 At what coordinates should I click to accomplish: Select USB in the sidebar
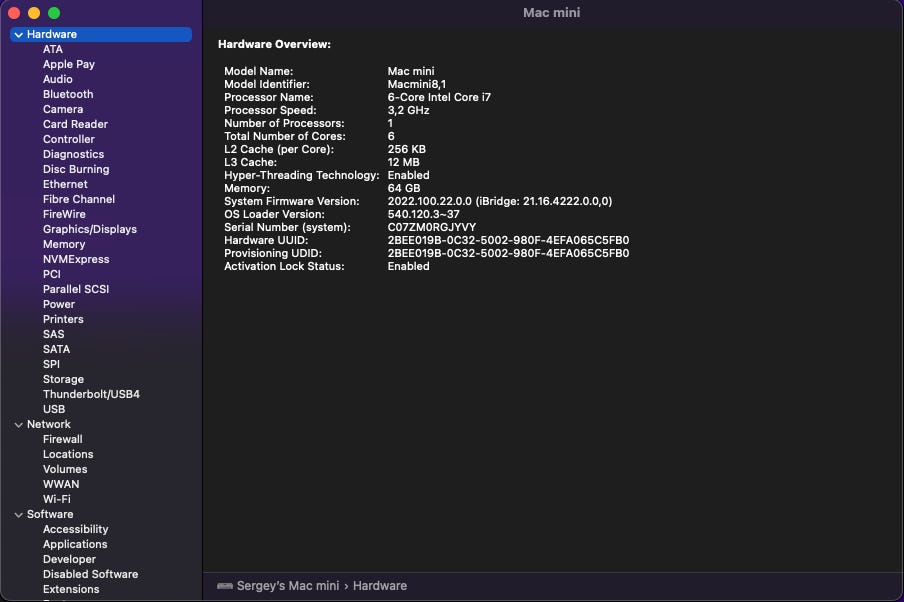pyautogui.click(x=54, y=409)
